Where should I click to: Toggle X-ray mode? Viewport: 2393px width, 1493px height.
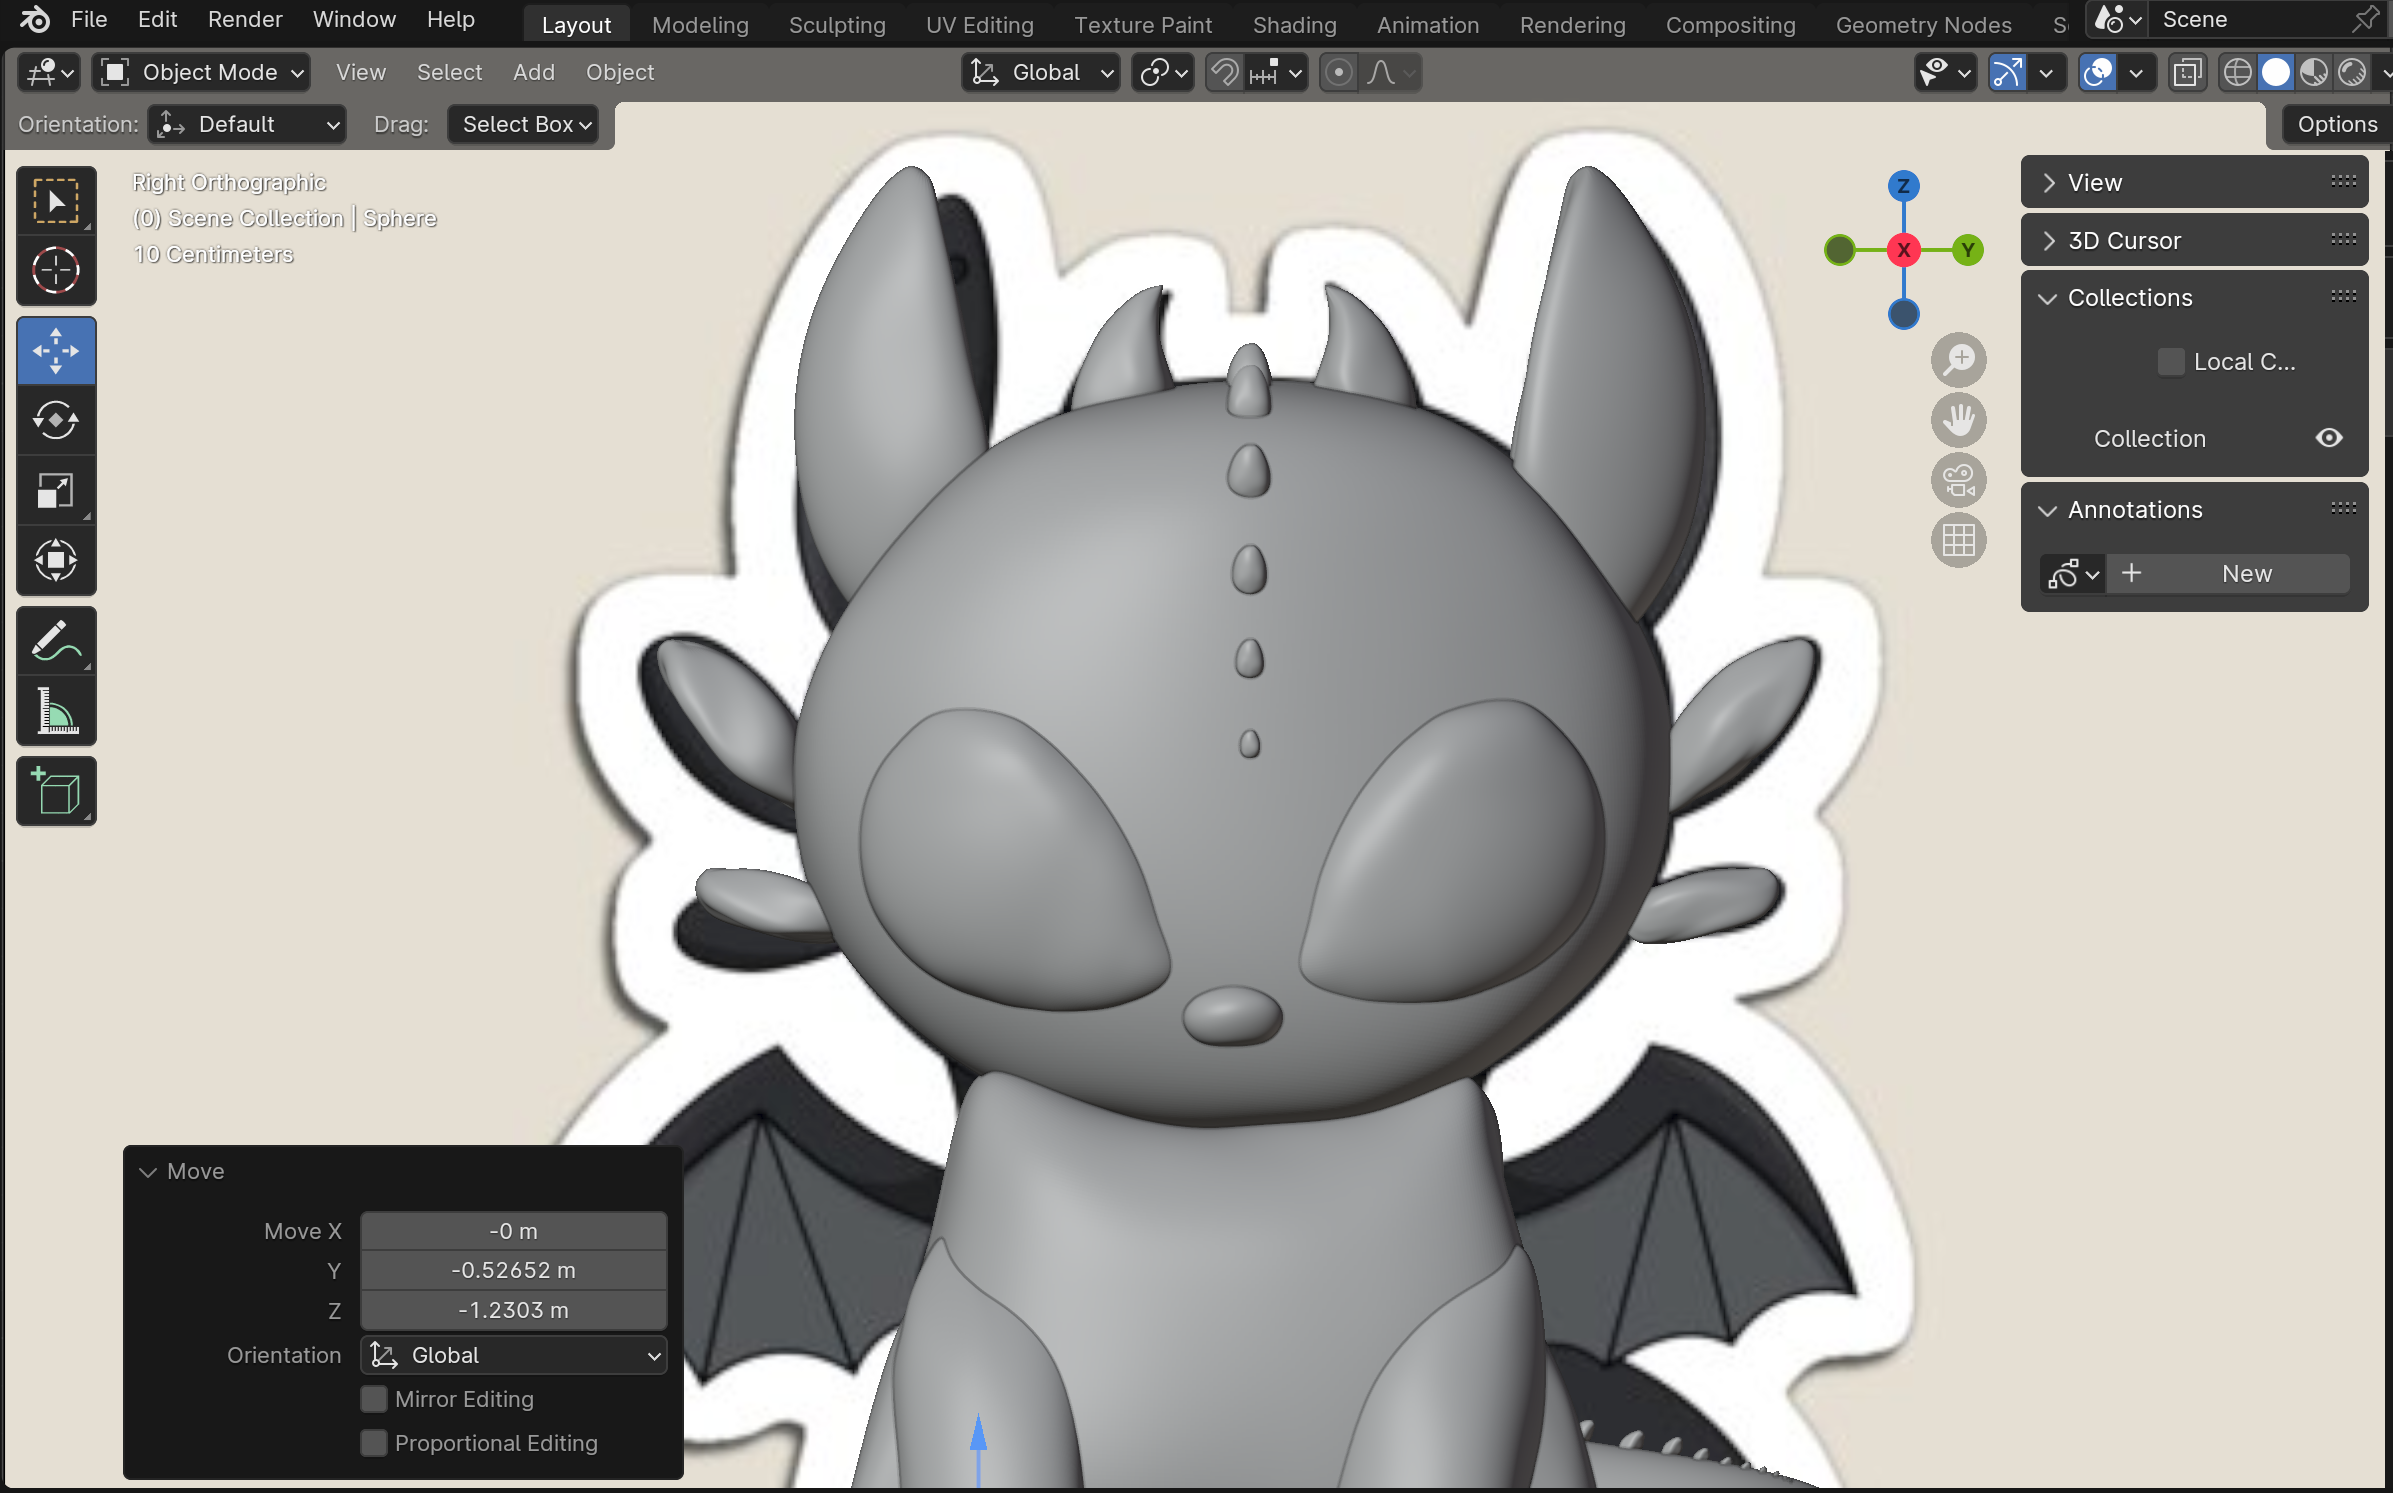click(x=2187, y=72)
